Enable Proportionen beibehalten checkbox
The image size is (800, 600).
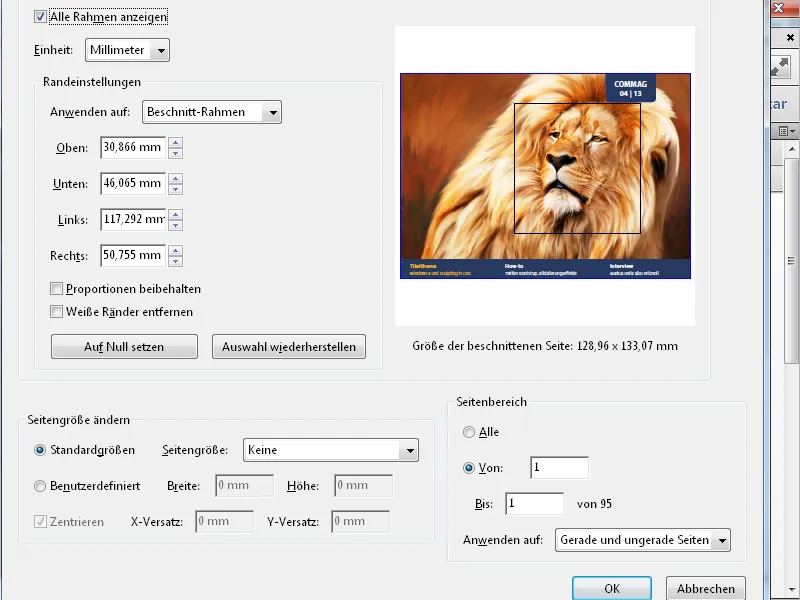point(56,289)
